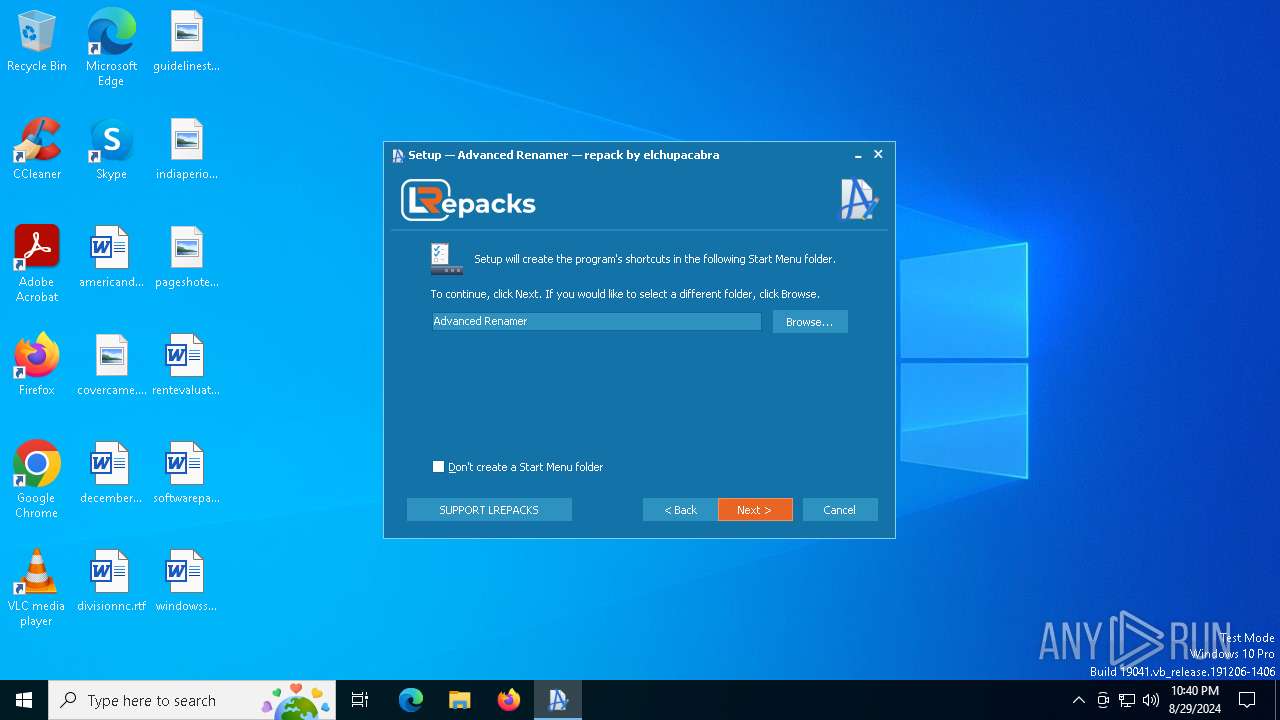Open the notification center icon

(x=1247, y=700)
